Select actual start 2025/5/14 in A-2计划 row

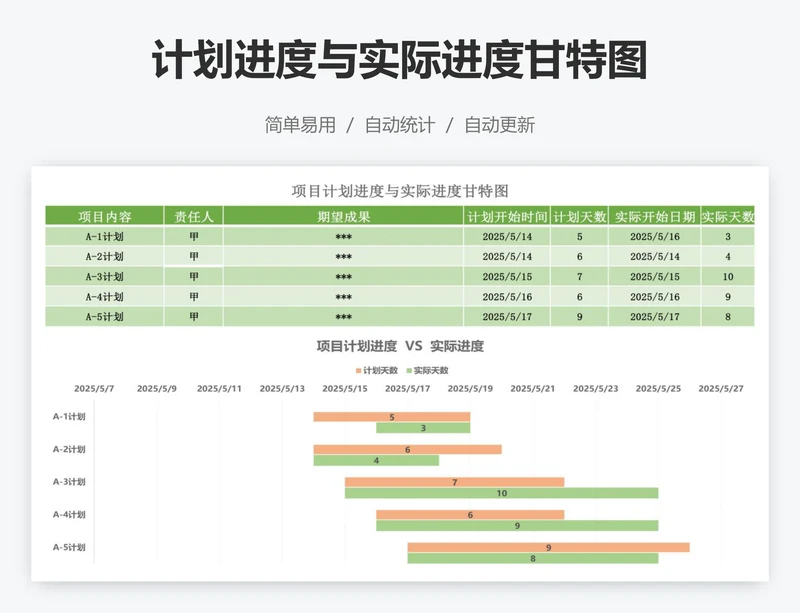pyautogui.click(x=655, y=256)
